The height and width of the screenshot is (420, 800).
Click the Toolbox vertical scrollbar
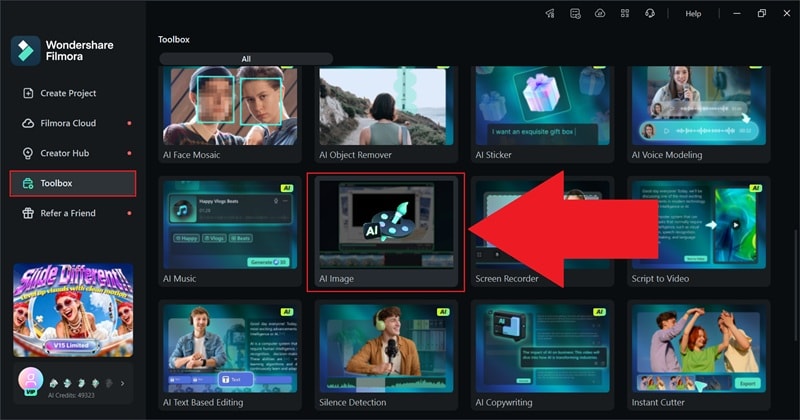[796, 285]
